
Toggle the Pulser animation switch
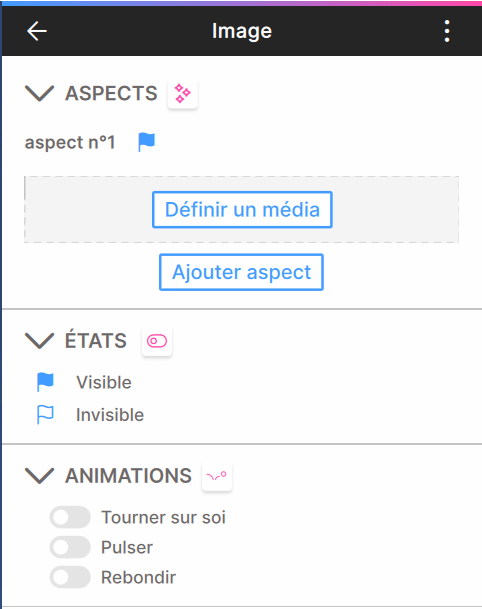(x=70, y=547)
